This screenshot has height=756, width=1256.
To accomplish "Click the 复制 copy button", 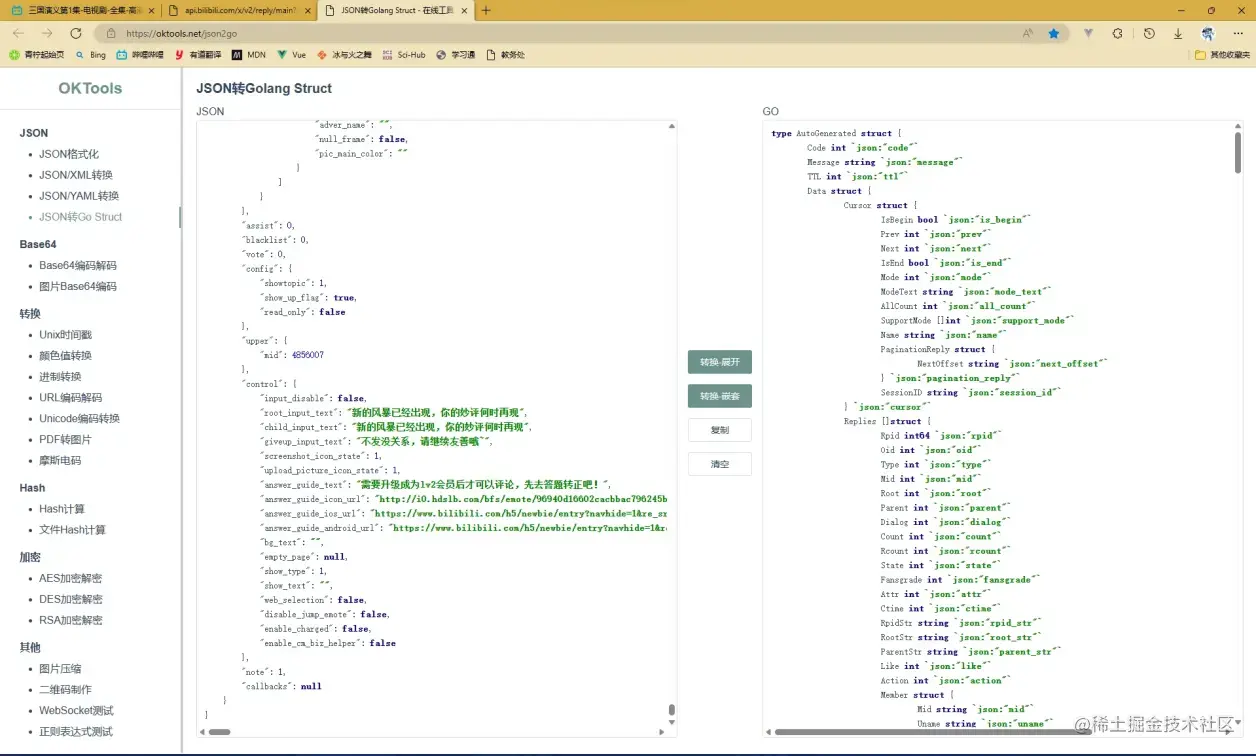I will [x=720, y=431].
